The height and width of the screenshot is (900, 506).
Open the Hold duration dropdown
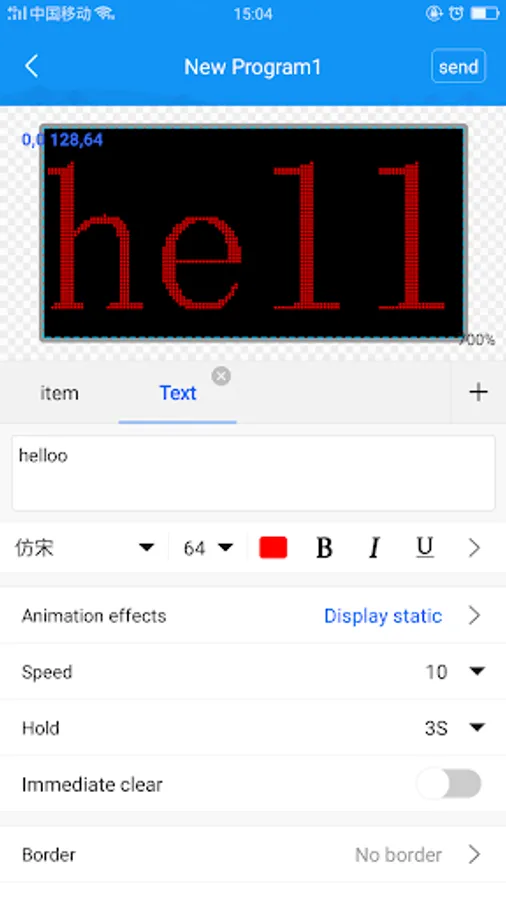455,728
